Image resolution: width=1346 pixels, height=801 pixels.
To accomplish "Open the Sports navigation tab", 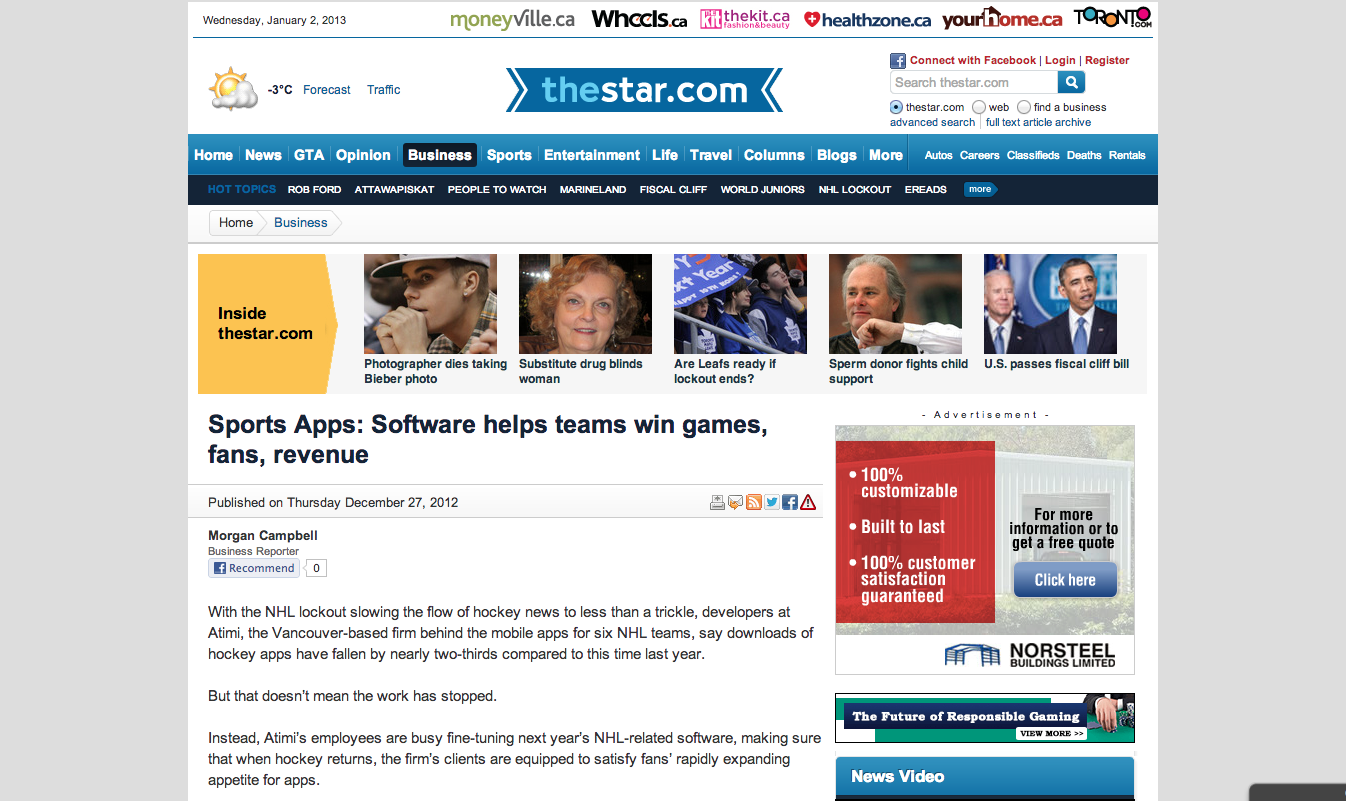I will tap(509, 155).
